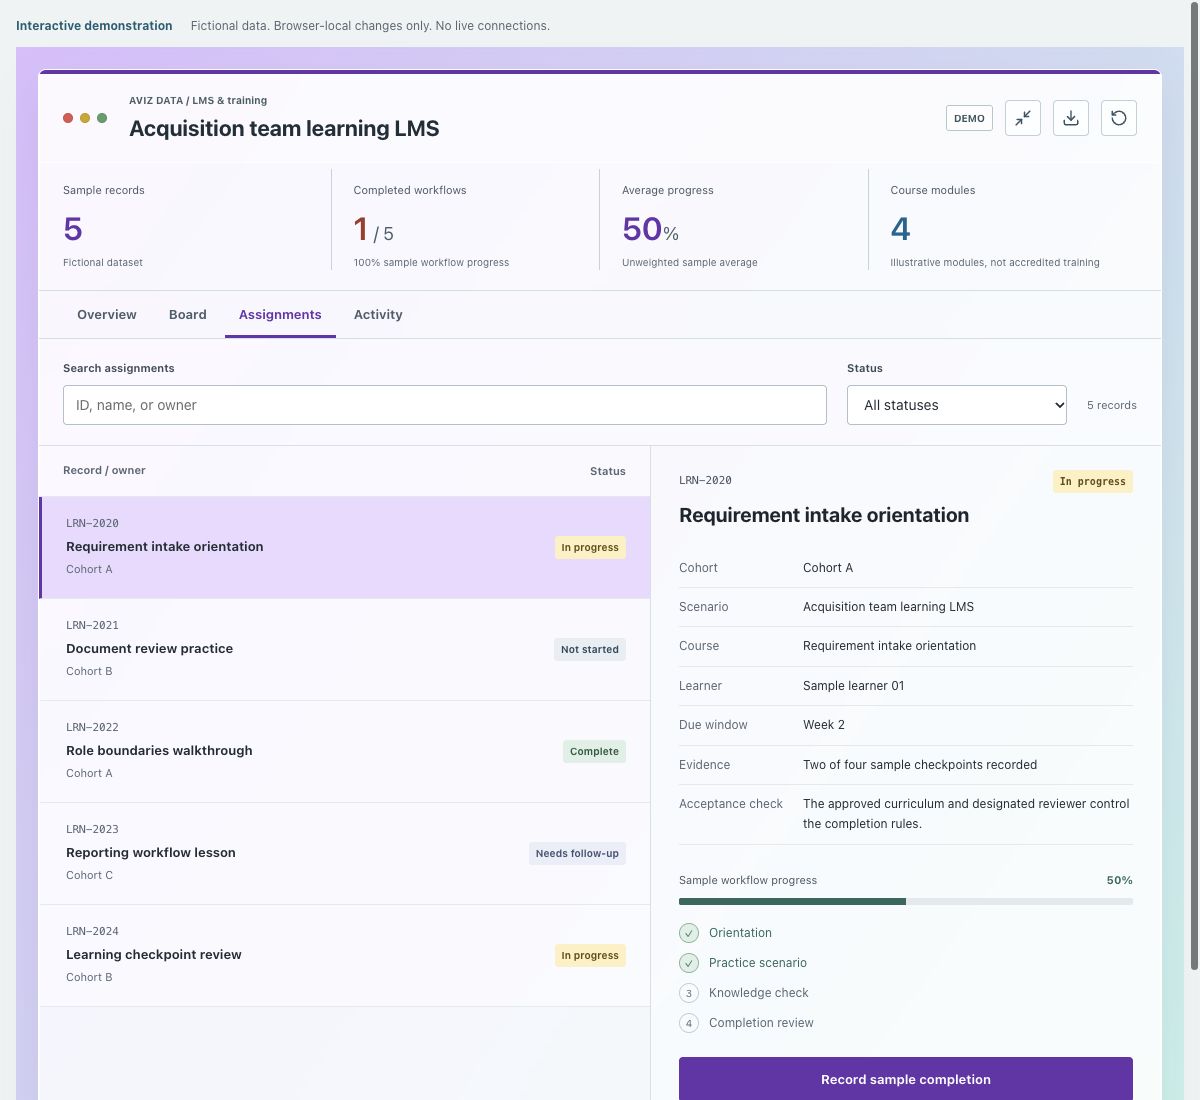Click the Practice scenario checkmark icon

coord(689,963)
